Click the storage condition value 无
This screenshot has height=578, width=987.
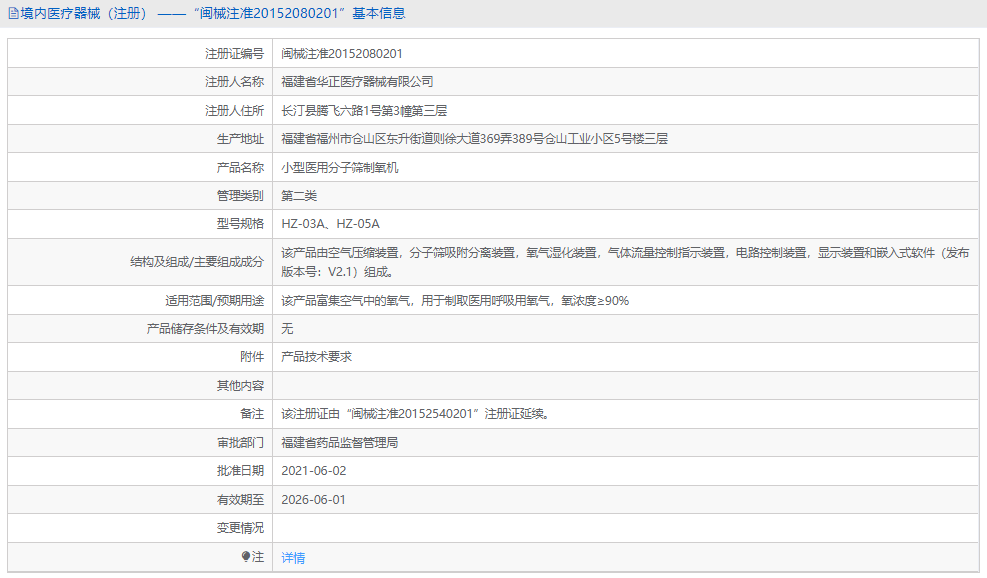[x=287, y=329]
